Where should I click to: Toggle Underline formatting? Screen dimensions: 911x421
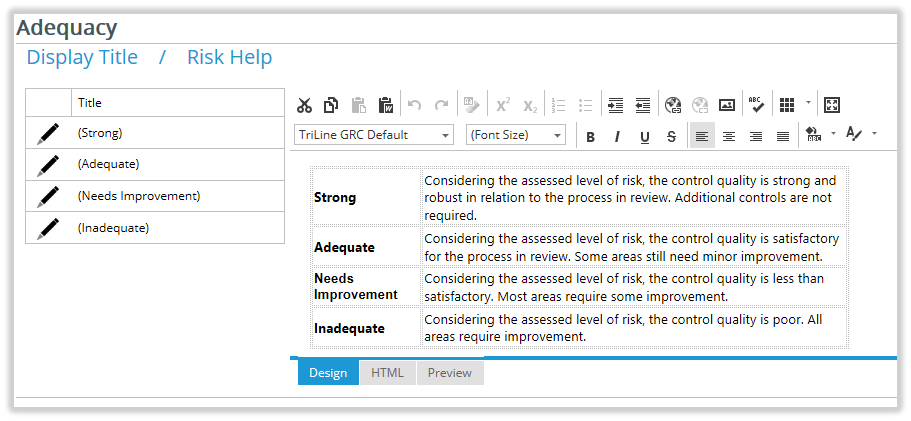(x=644, y=137)
